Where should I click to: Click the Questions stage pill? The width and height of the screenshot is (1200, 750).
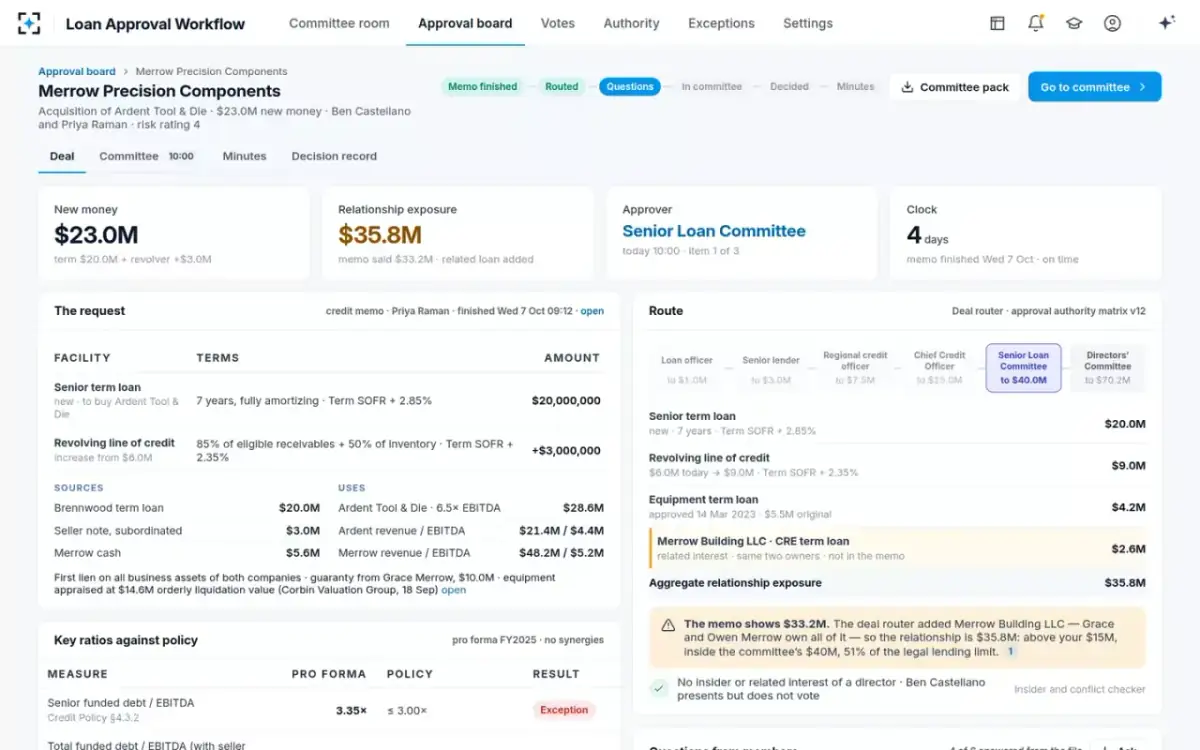coord(630,87)
